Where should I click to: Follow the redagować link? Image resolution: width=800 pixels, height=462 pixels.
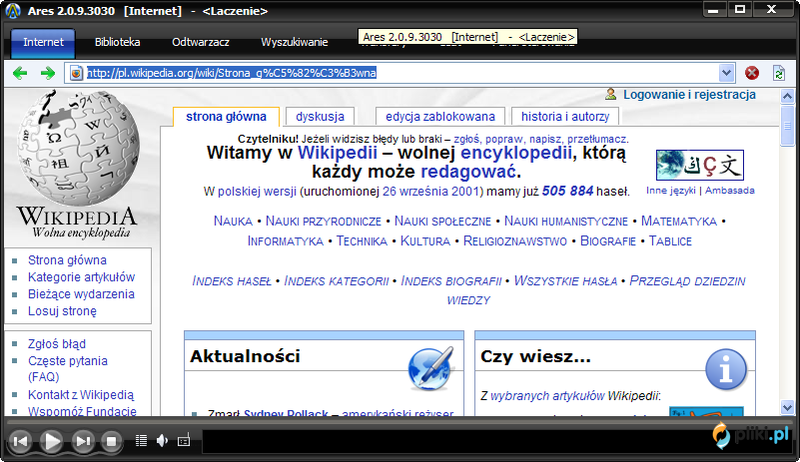[468, 172]
